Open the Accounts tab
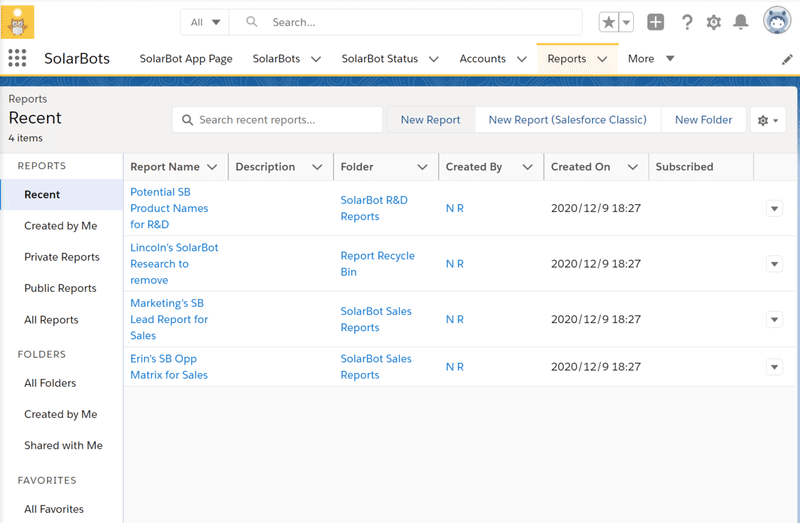Image resolution: width=800 pixels, height=523 pixels. tap(482, 59)
